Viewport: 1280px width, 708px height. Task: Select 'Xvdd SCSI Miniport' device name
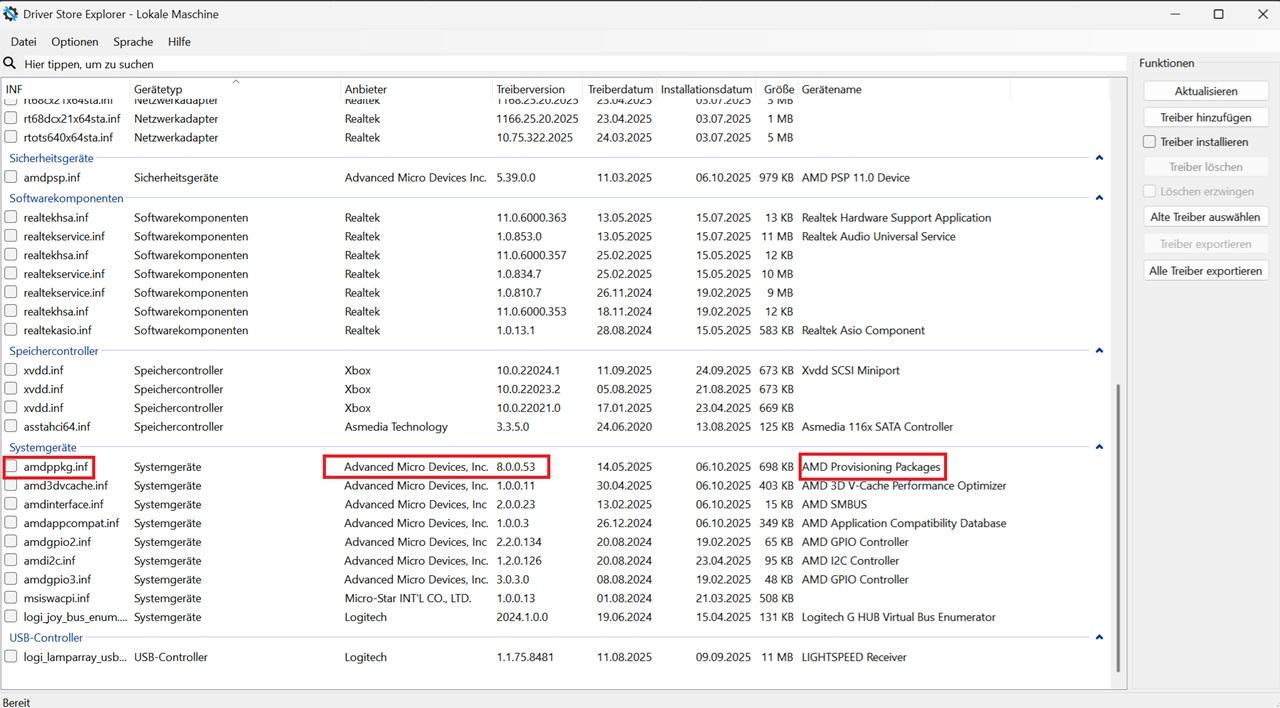[851, 371]
